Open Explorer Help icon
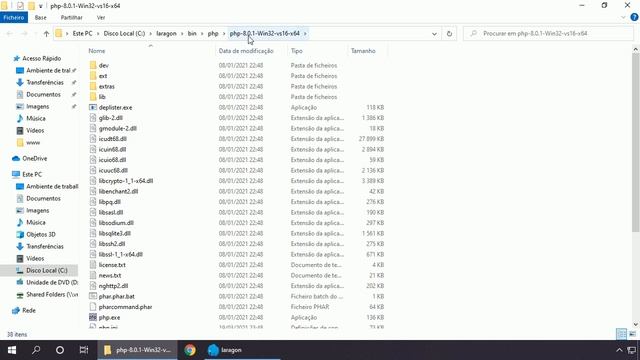Viewport: 640px width, 360px height. [x=634, y=17]
